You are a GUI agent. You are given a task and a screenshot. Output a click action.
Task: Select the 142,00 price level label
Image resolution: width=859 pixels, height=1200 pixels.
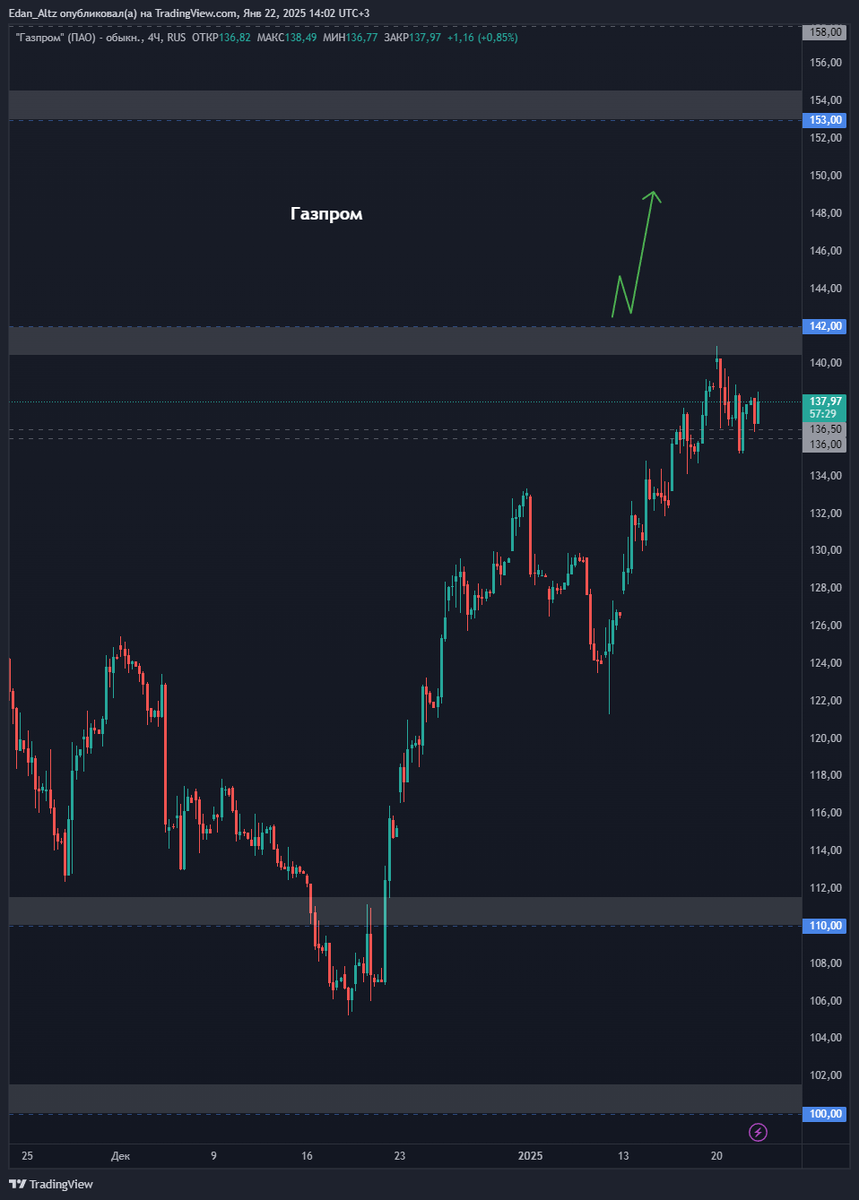click(x=826, y=326)
